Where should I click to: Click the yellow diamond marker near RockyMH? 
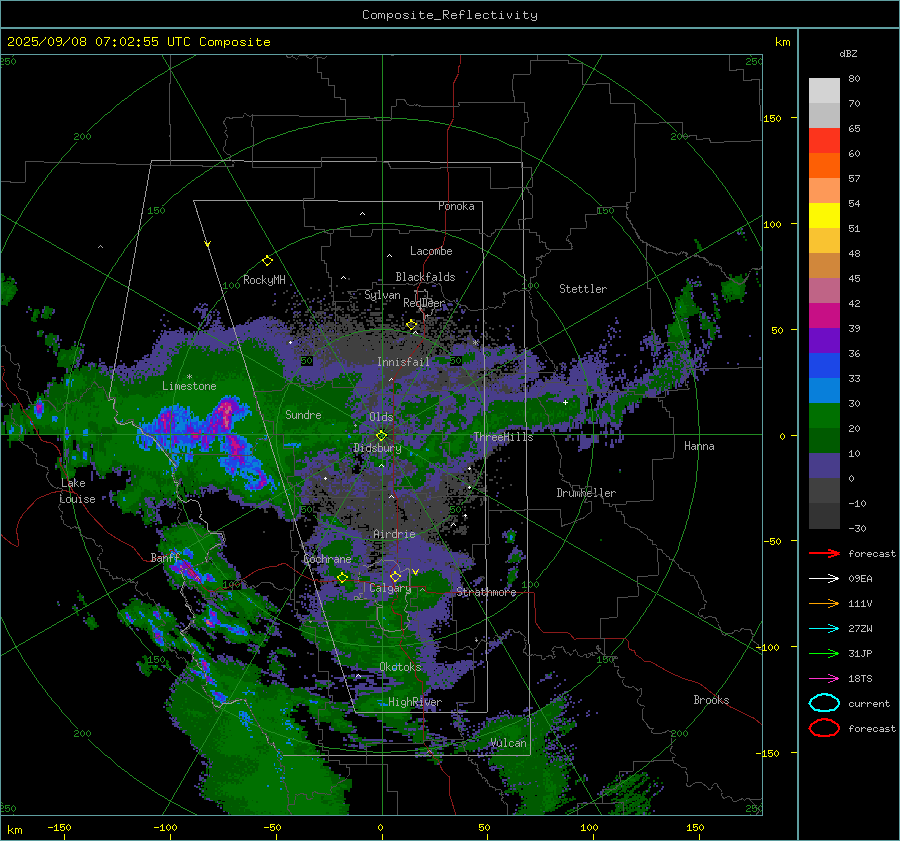tap(267, 261)
